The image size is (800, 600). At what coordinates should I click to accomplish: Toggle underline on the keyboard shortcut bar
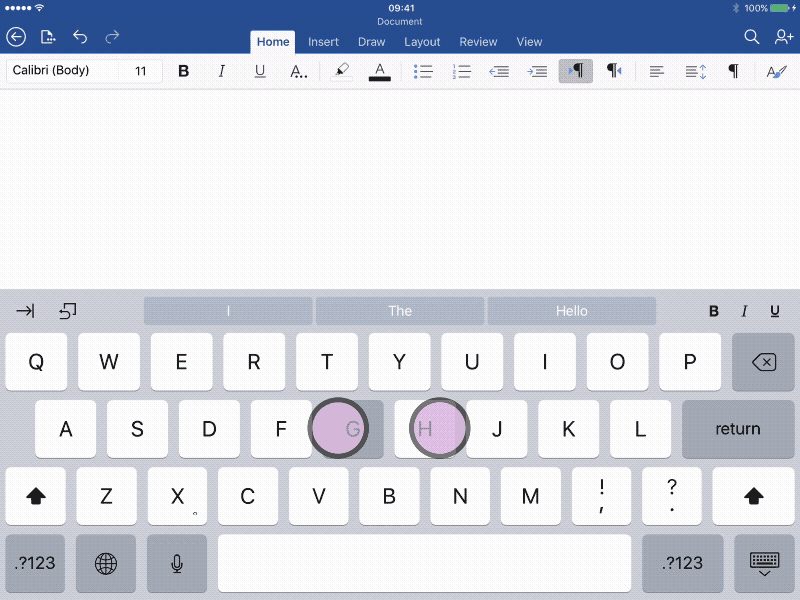774,311
